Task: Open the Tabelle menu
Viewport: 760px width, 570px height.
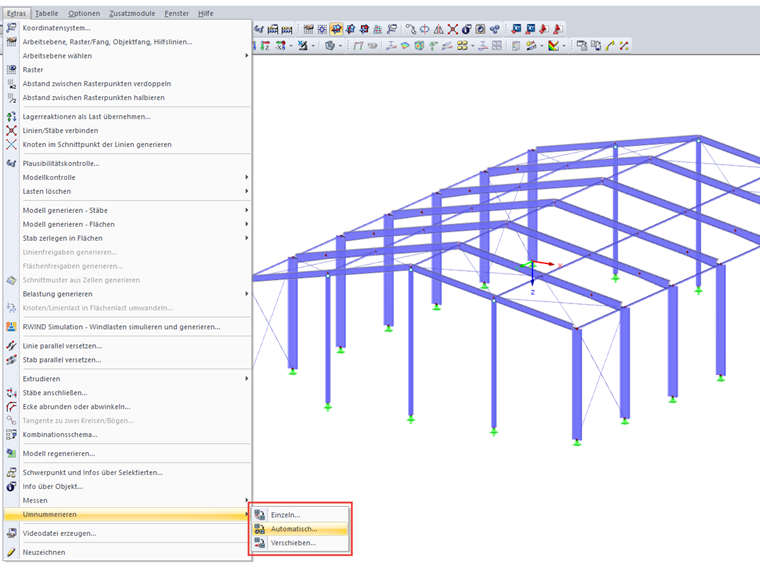Action: tap(47, 13)
